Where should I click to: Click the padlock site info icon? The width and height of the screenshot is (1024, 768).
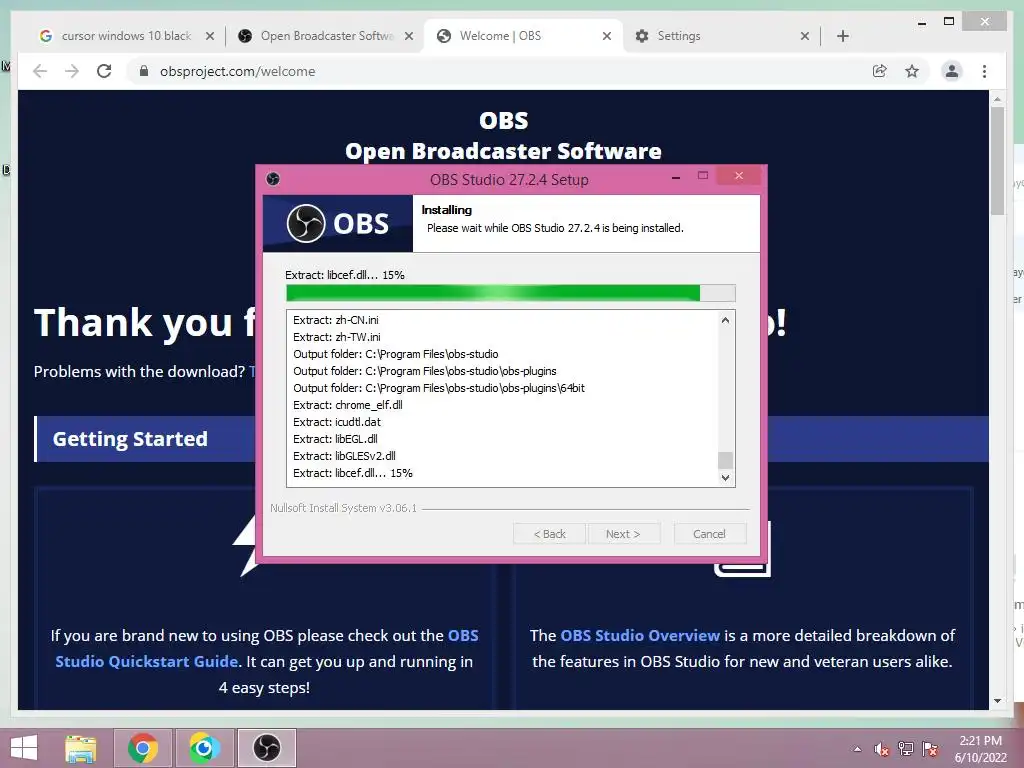144,71
